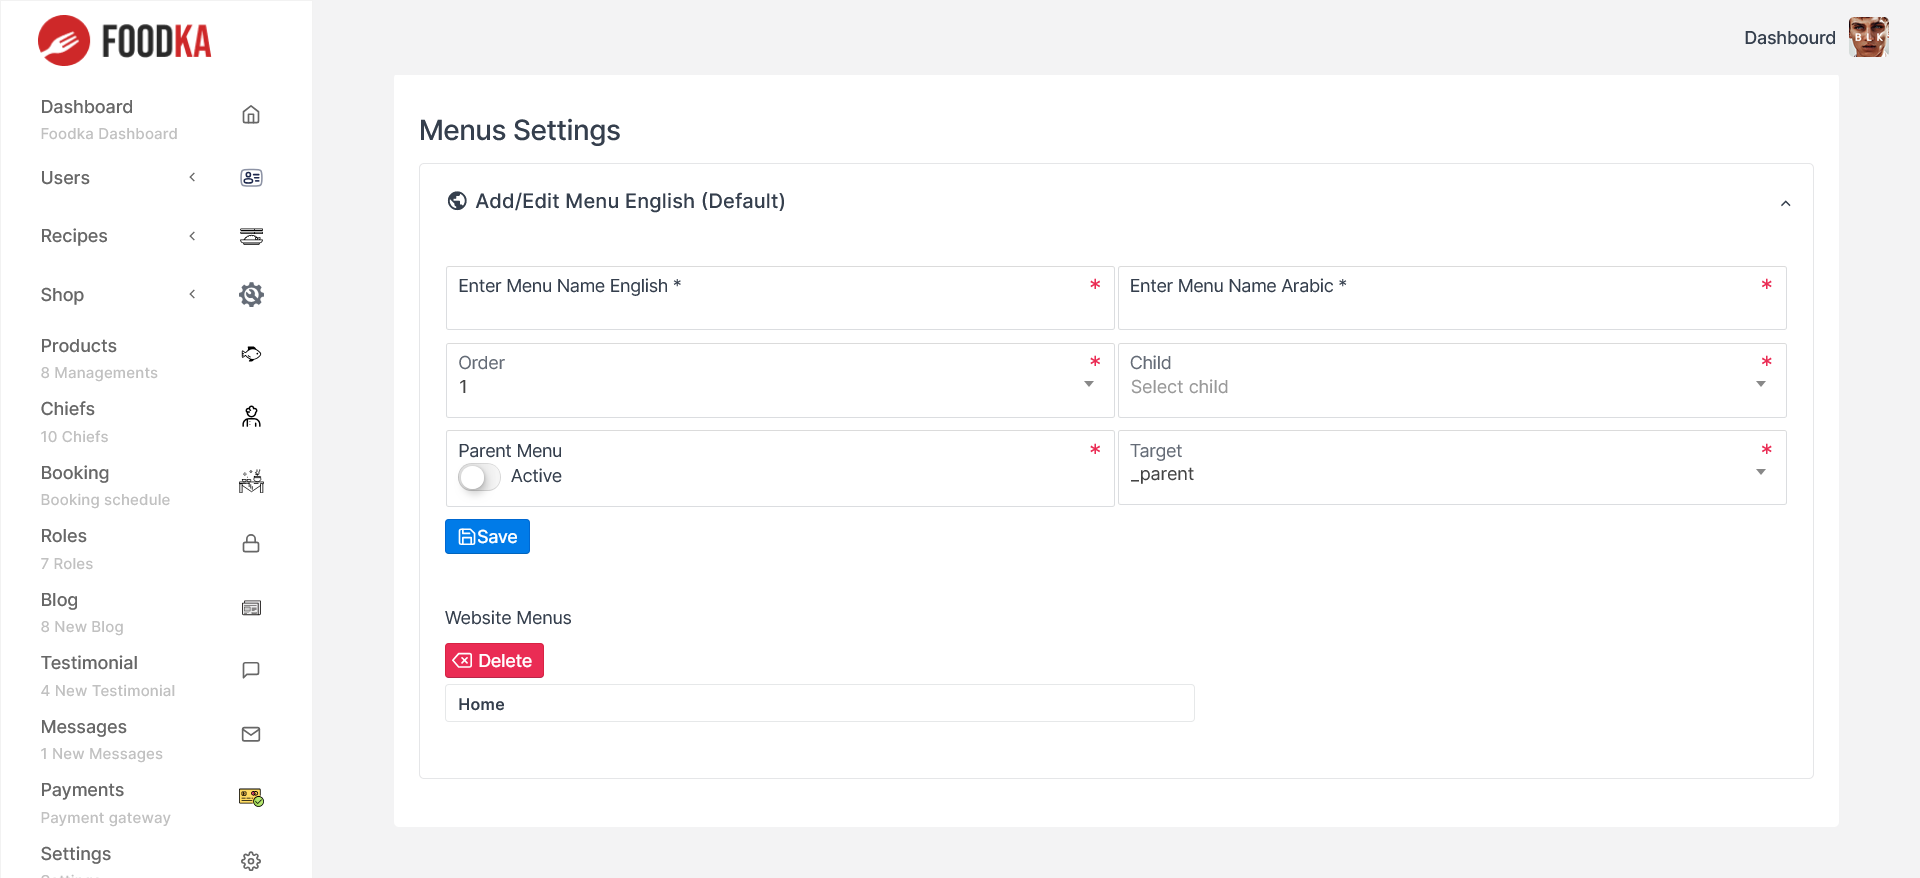Click the Users ID card icon

251,178
